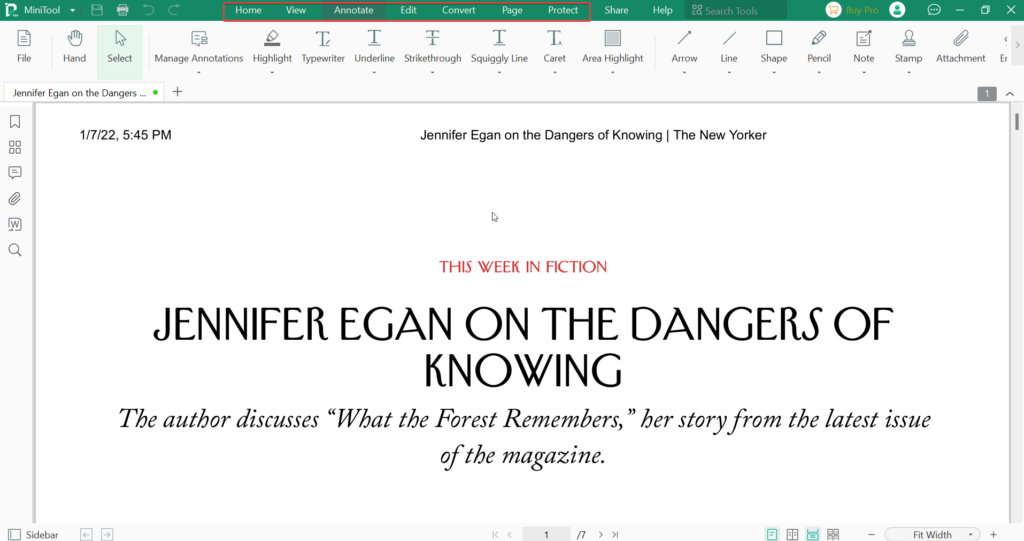
Task: Open the Word conversion sidebar icon
Action: (x=15, y=224)
